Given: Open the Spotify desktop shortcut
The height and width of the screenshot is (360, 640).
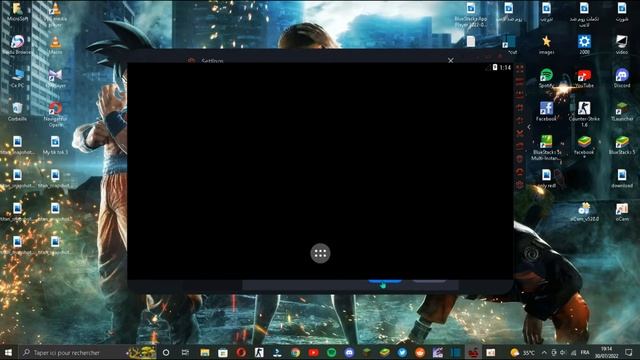Looking at the screenshot, I should click(x=546, y=78).
